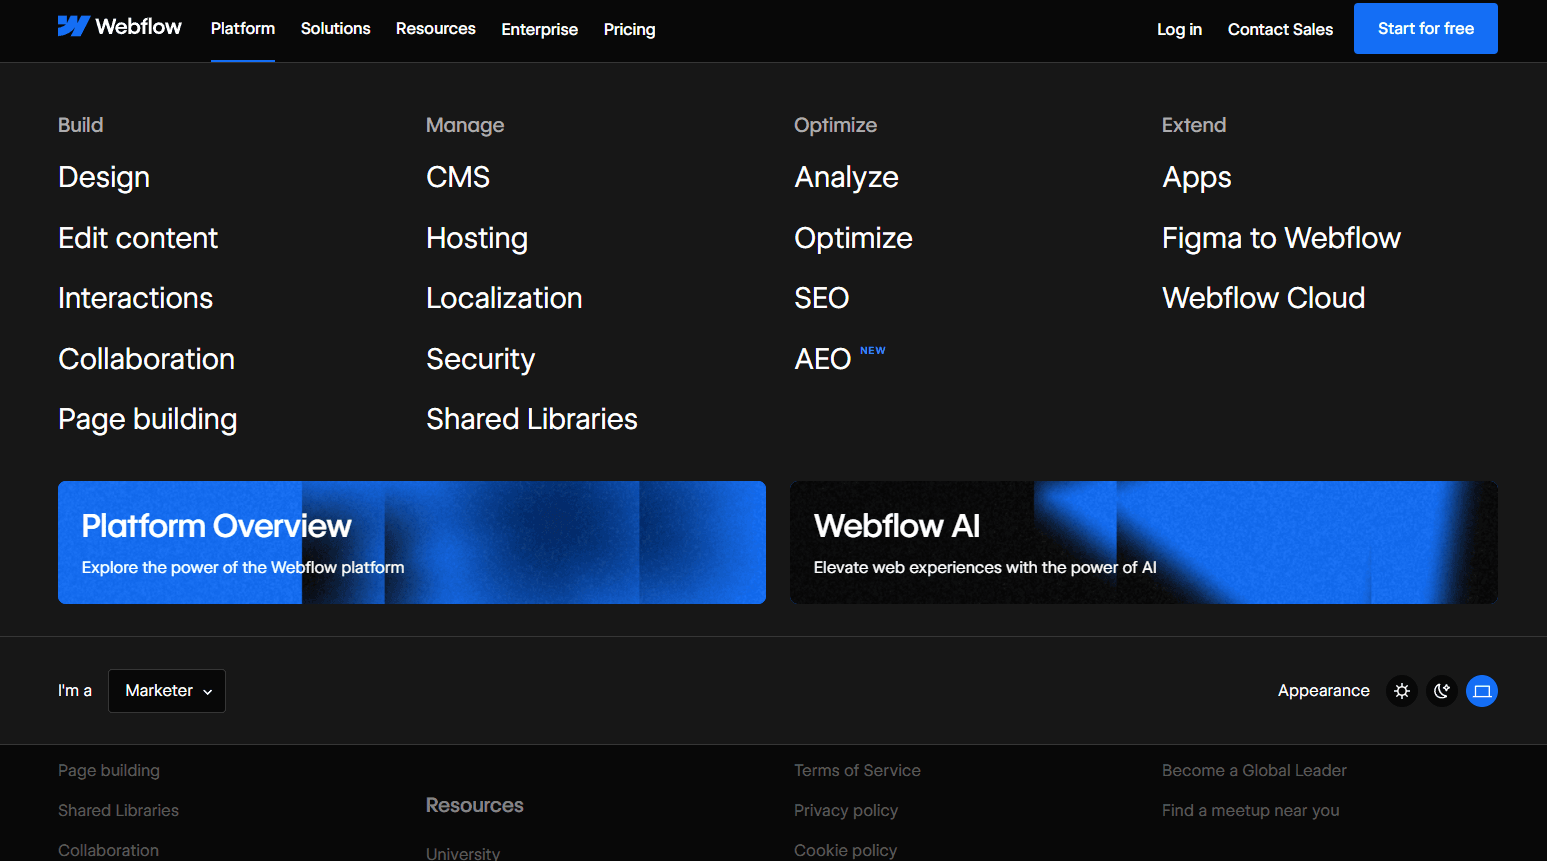This screenshot has width=1547, height=861.
Task: Open the Platform nav menu
Action: click(x=243, y=29)
